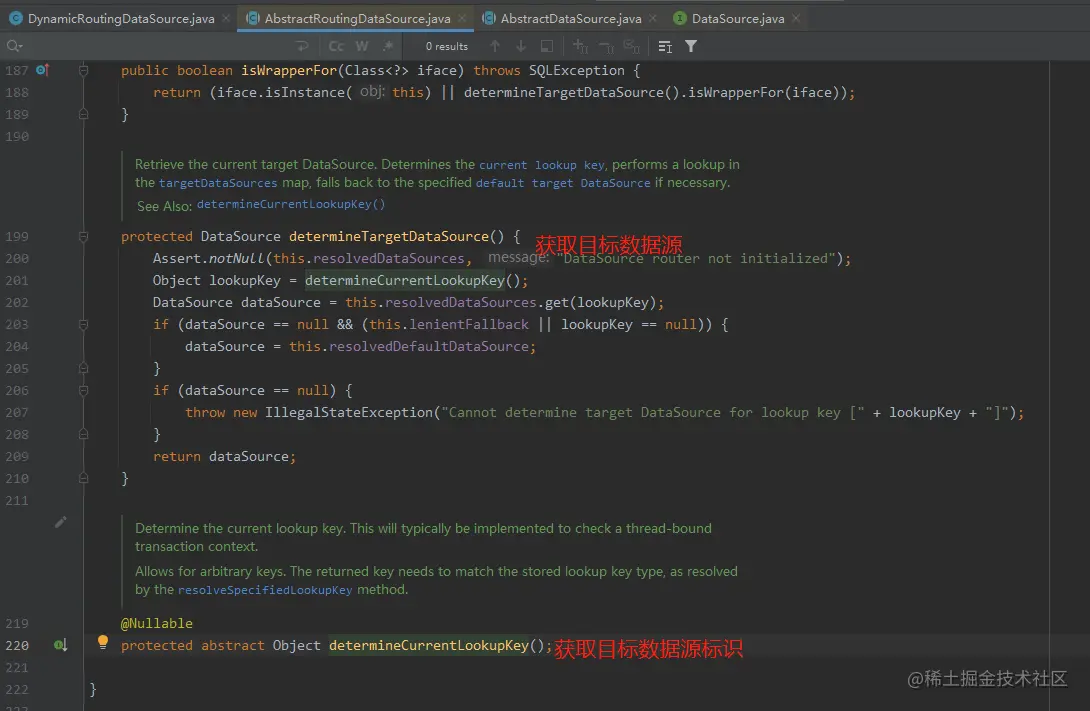
Task: Click line number 220 in the gutter
Action: (x=17, y=645)
